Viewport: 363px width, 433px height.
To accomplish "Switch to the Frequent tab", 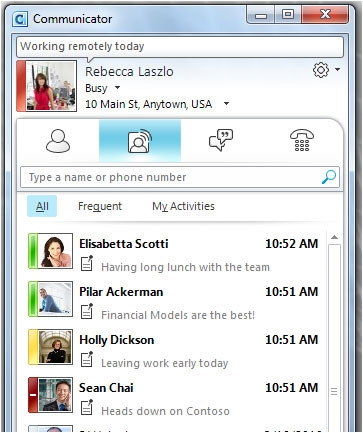I will pos(100,206).
